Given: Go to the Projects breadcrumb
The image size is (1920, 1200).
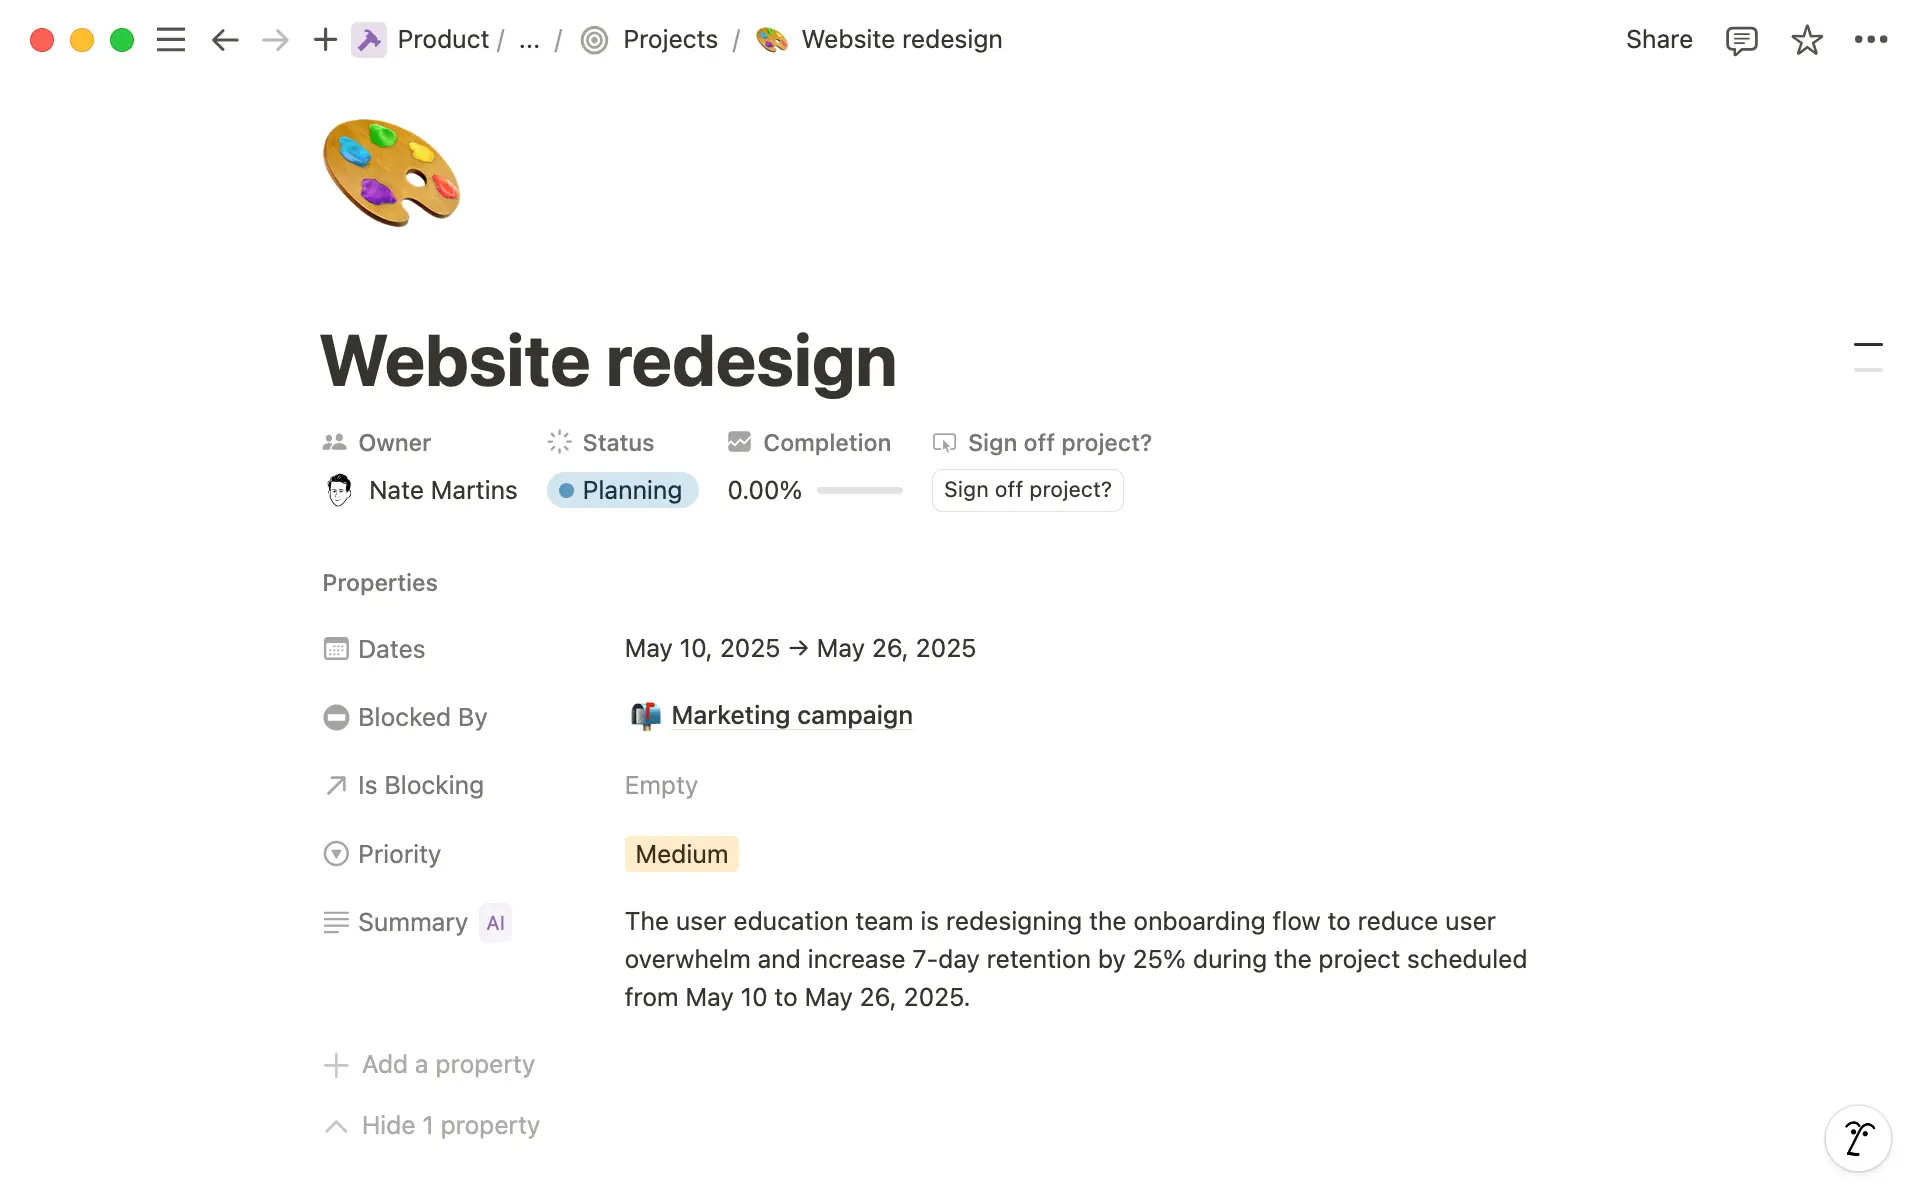Looking at the screenshot, I should tap(669, 40).
